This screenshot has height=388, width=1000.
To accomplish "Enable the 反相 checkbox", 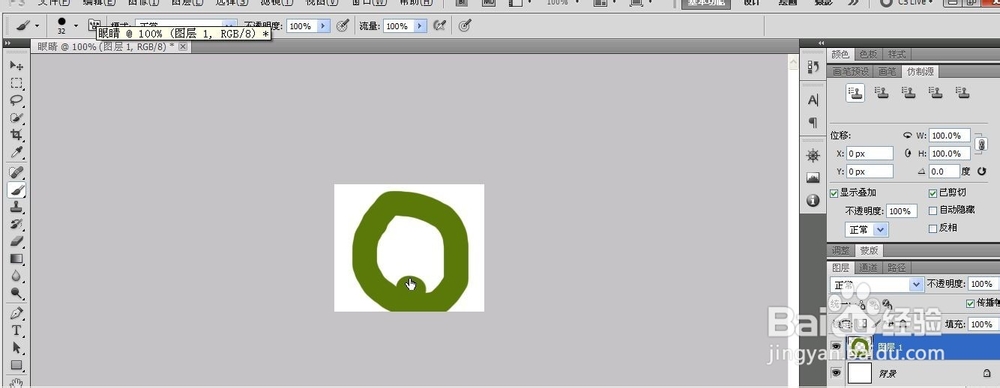I will (934, 228).
